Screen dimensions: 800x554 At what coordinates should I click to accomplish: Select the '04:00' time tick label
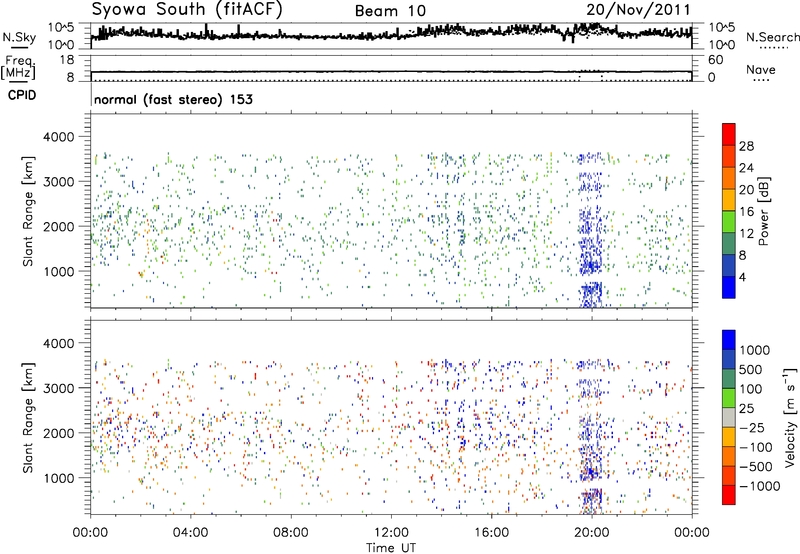[x=190, y=533]
